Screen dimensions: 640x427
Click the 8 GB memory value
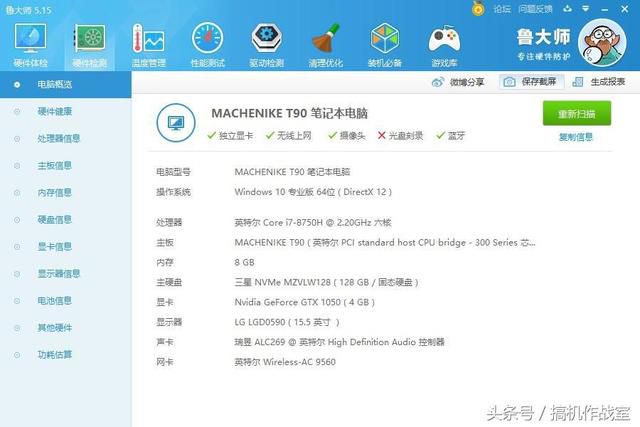pos(244,262)
